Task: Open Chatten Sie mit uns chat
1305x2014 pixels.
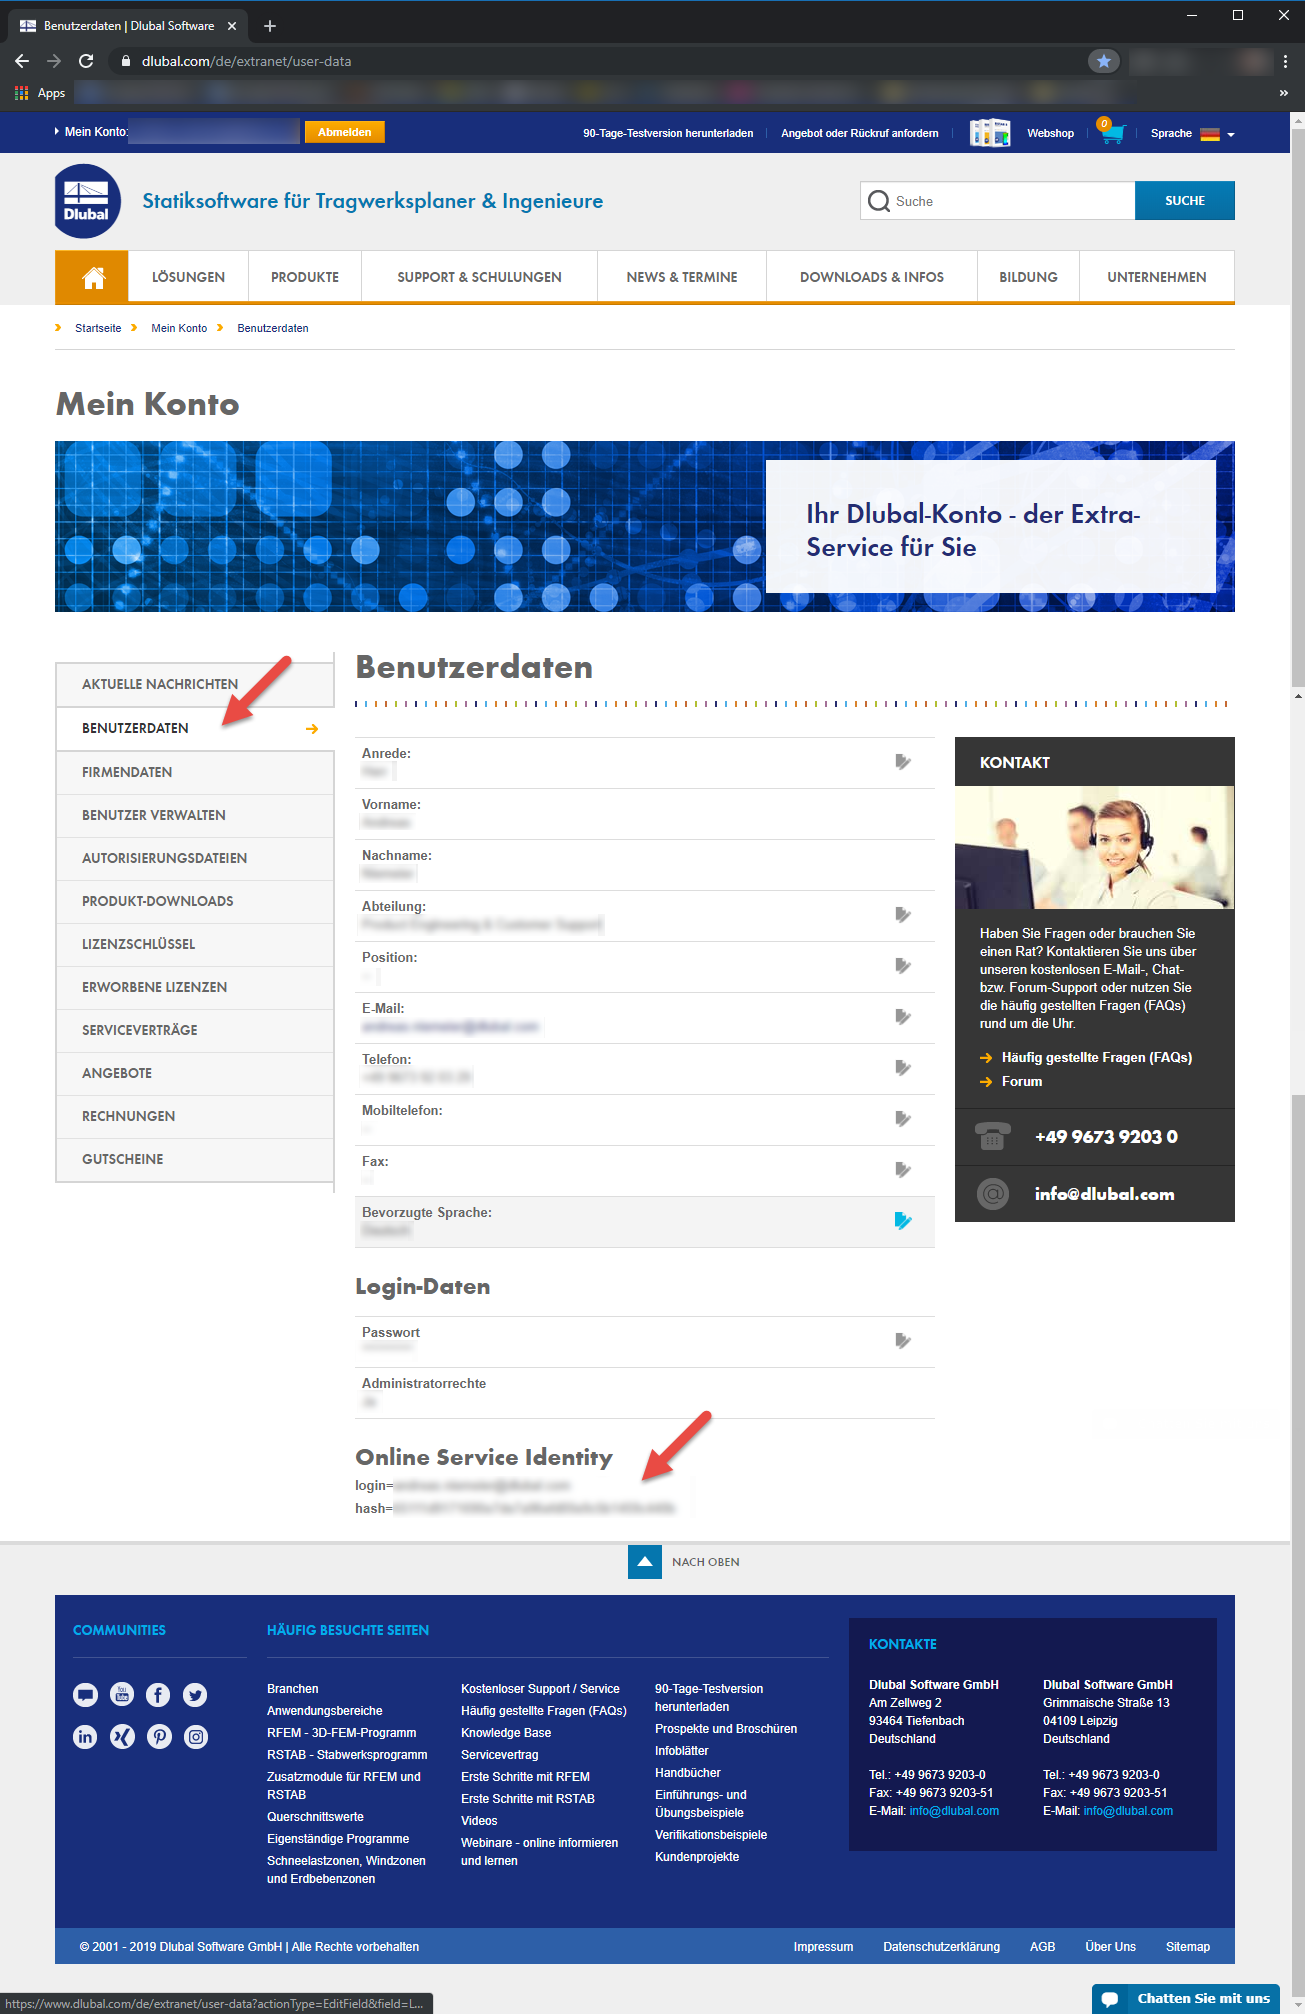Action: click(x=1186, y=1998)
